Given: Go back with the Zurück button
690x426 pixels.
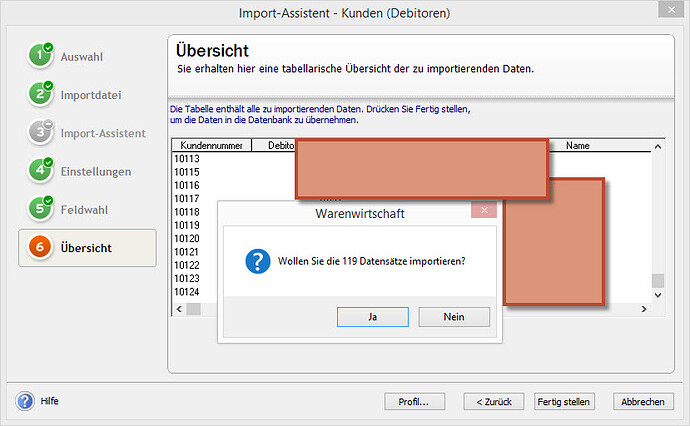Looking at the screenshot, I should click(494, 402).
